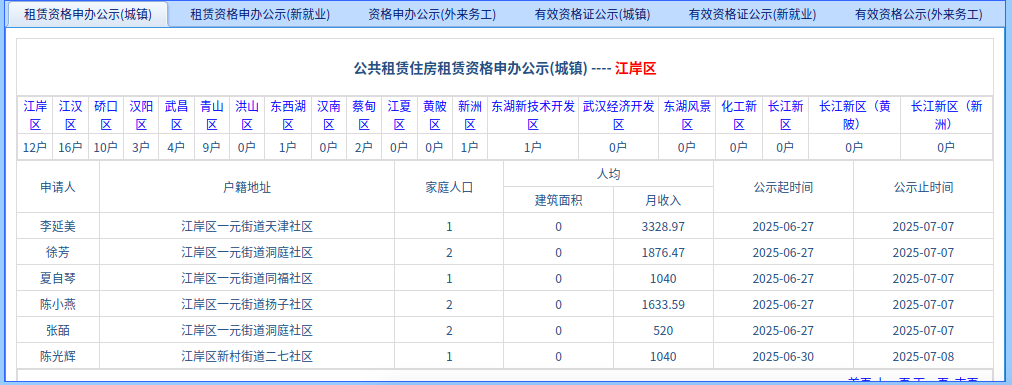Select applicant name 张皕
The width and height of the screenshot is (1012, 385).
(x=58, y=331)
